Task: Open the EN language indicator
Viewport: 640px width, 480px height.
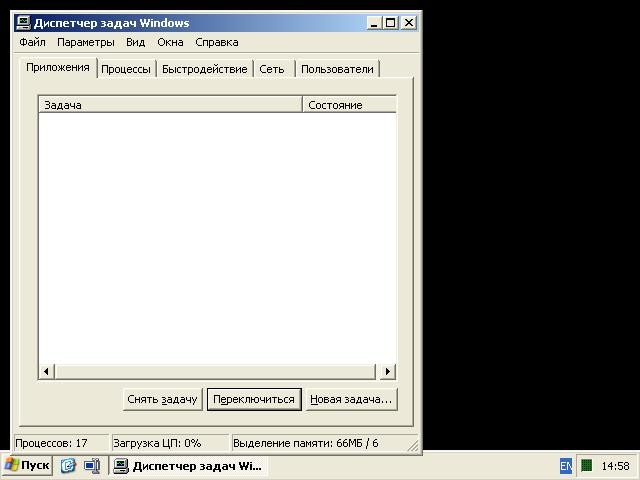Action: click(565, 465)
